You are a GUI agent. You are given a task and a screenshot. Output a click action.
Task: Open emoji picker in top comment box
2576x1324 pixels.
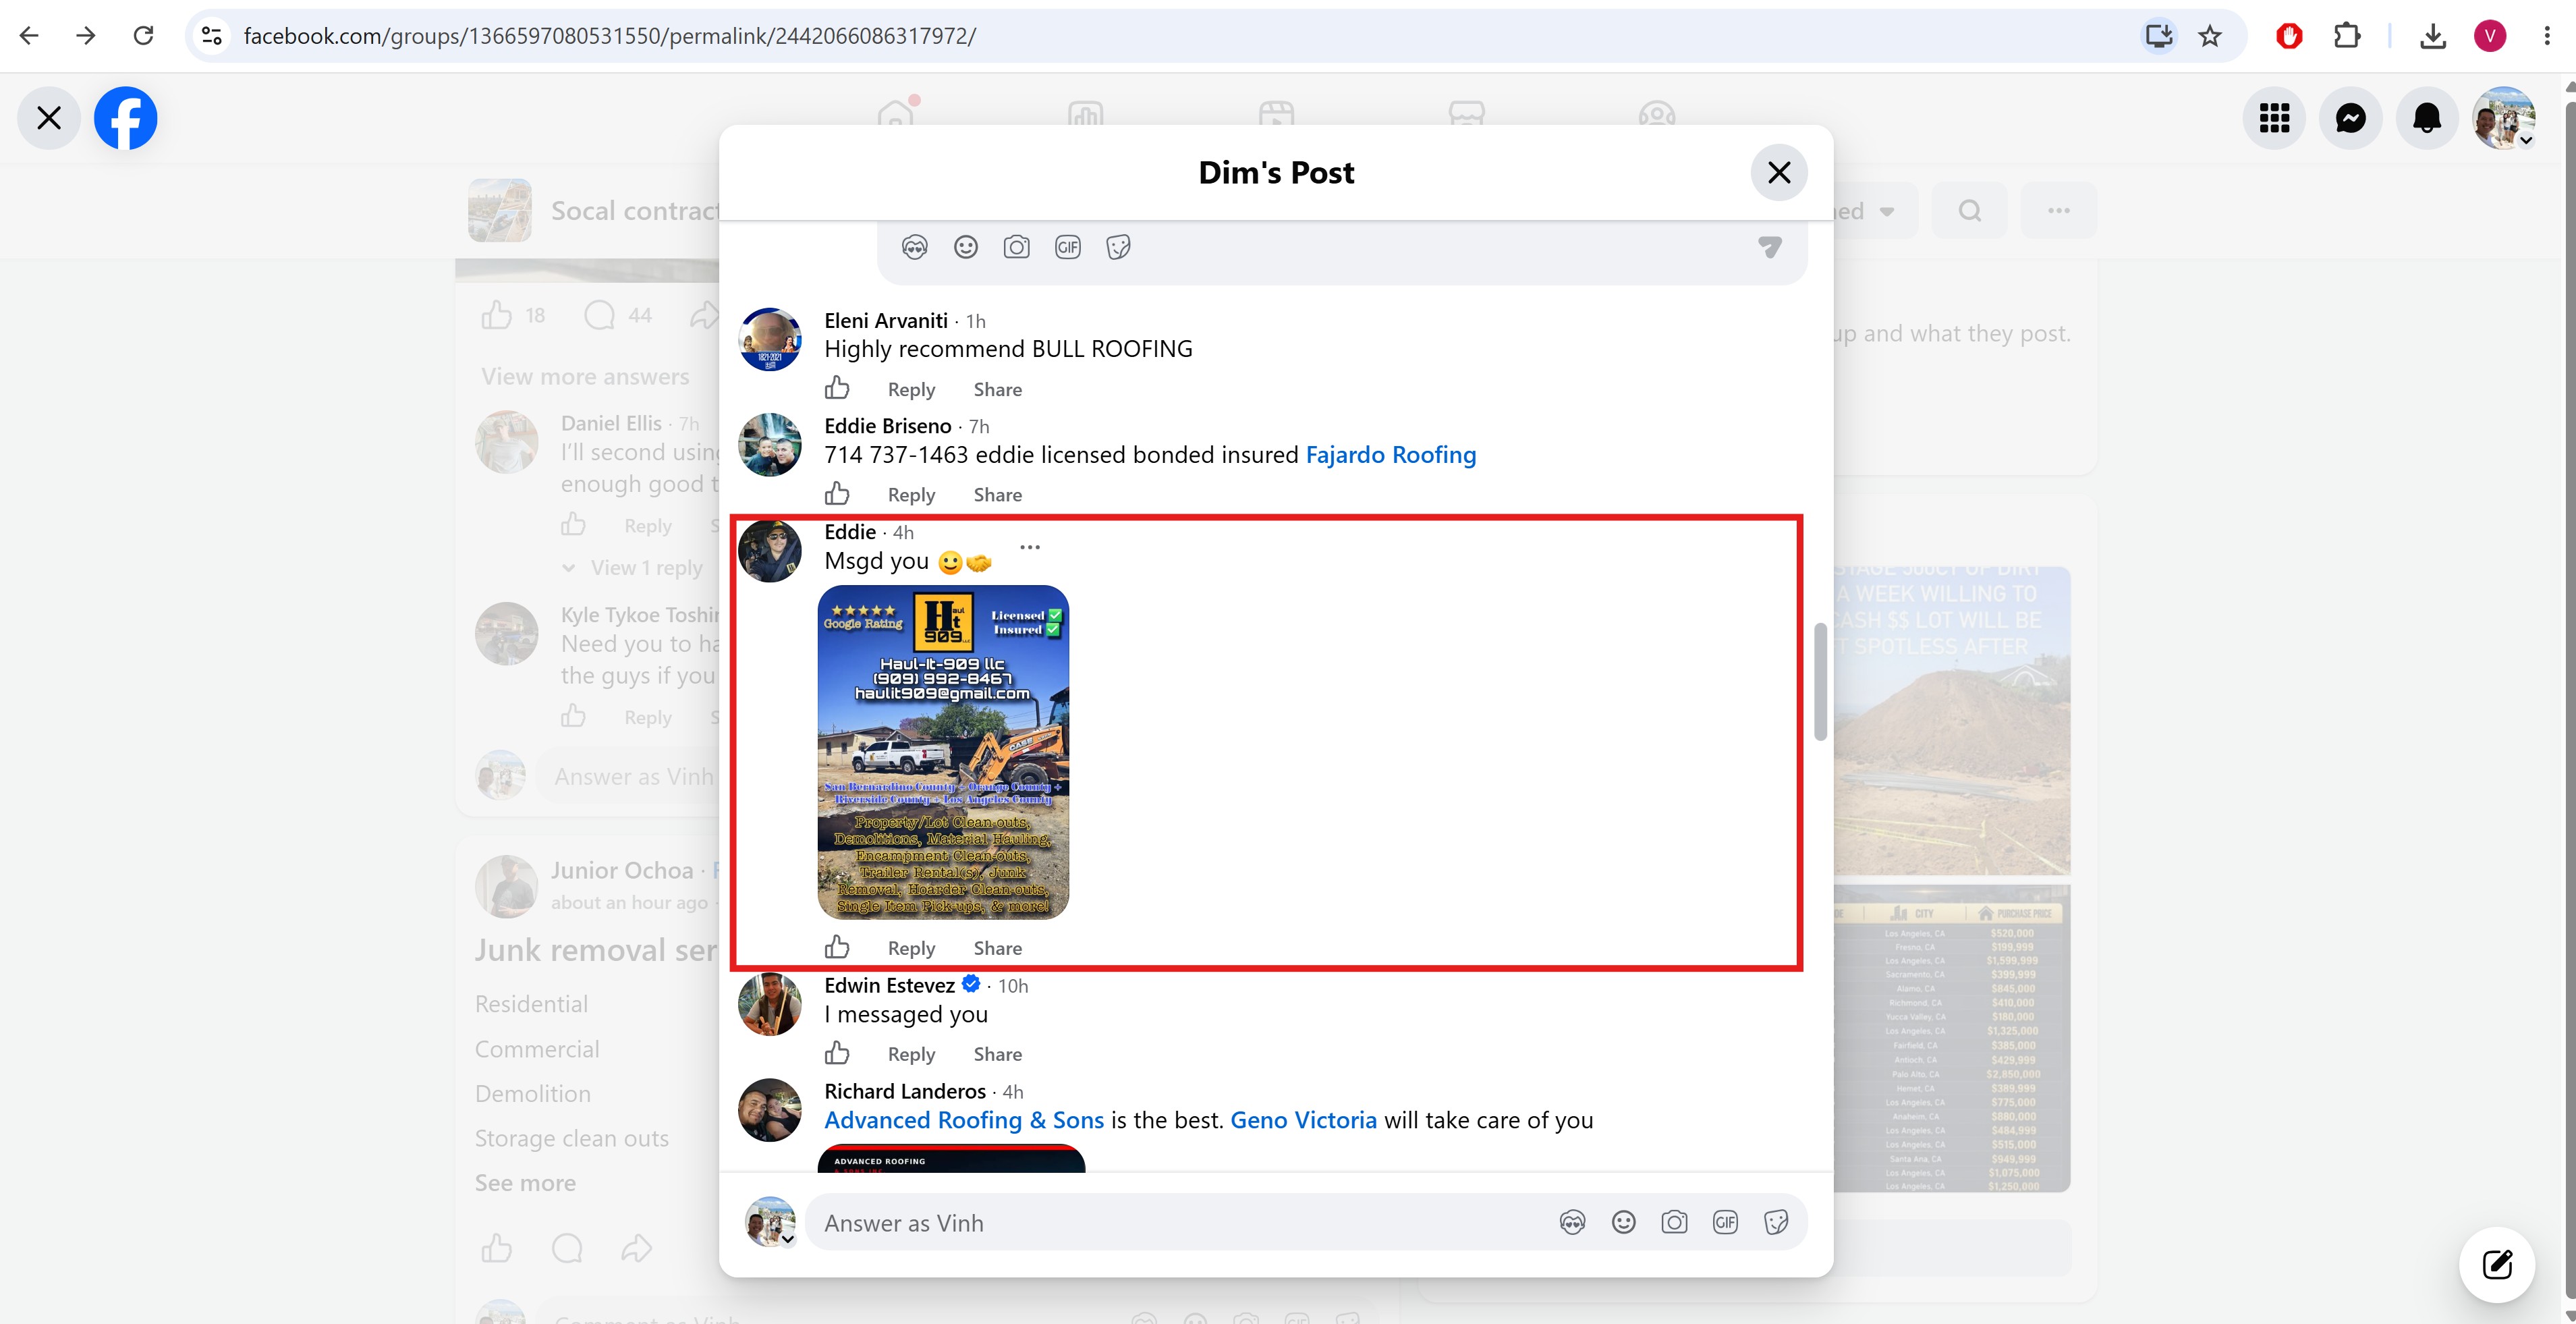pos(966,247)
